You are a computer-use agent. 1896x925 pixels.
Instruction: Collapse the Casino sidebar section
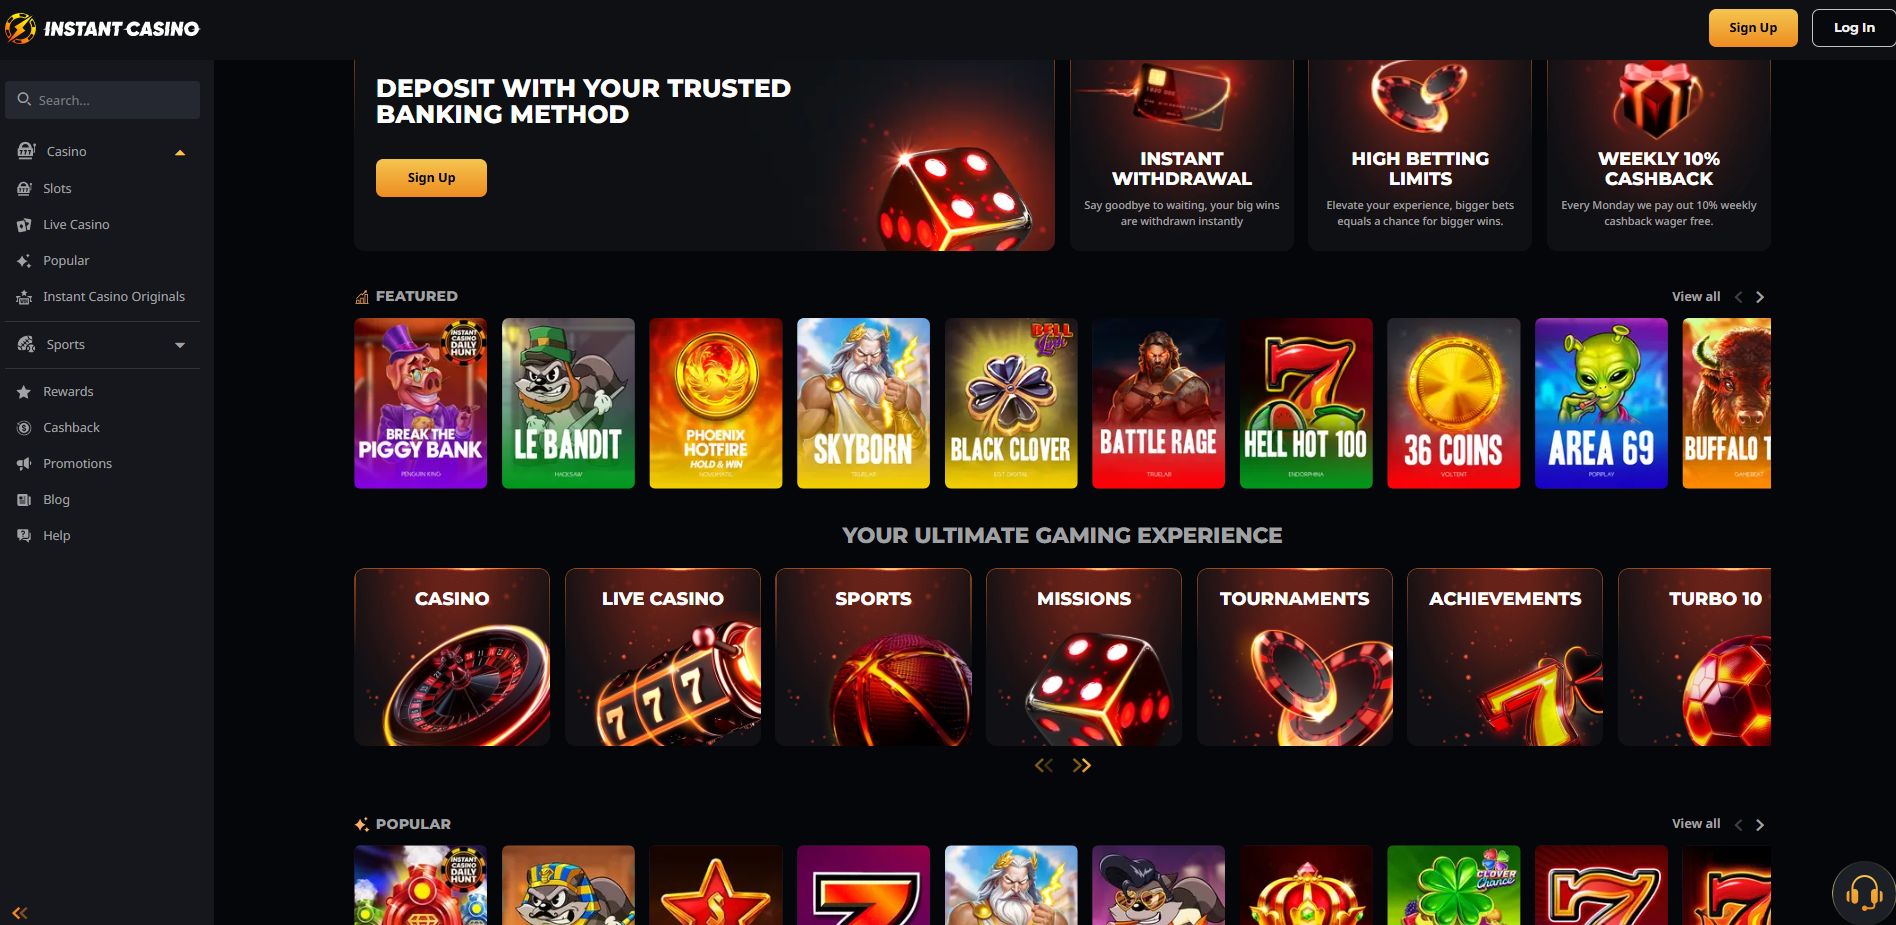pos(180,152)
